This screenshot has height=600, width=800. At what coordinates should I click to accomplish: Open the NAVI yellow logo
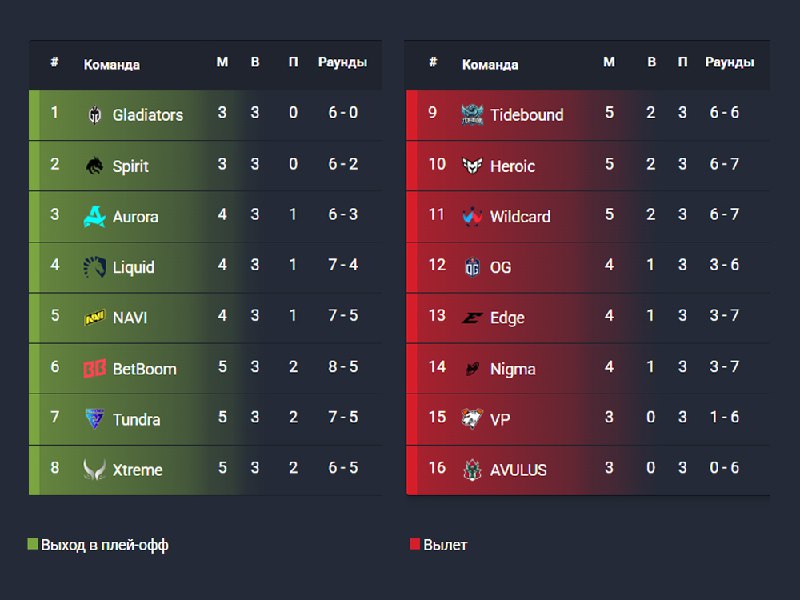pyautogui.click(x=94, y=317)
